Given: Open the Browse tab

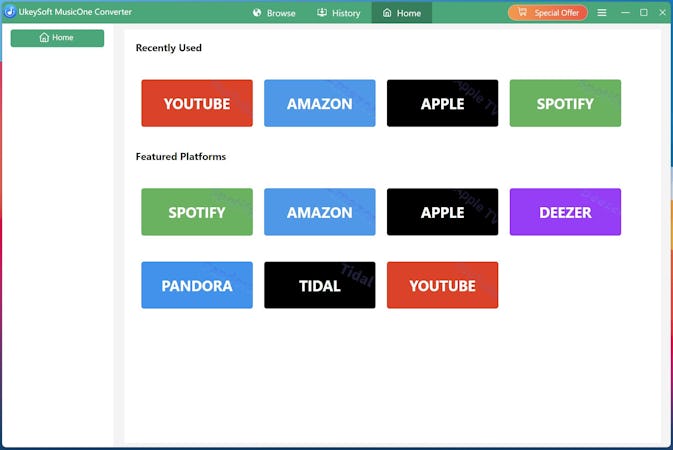Looking at the screenshot, I should point(274,13).
